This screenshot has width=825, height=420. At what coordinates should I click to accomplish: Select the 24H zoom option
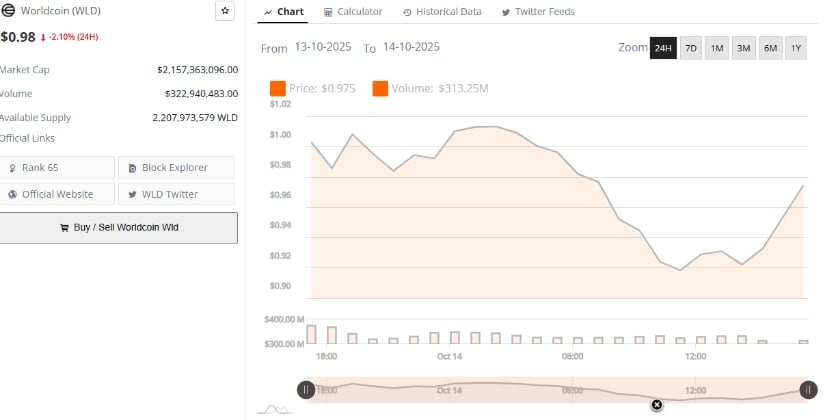[x=662, y=48]
